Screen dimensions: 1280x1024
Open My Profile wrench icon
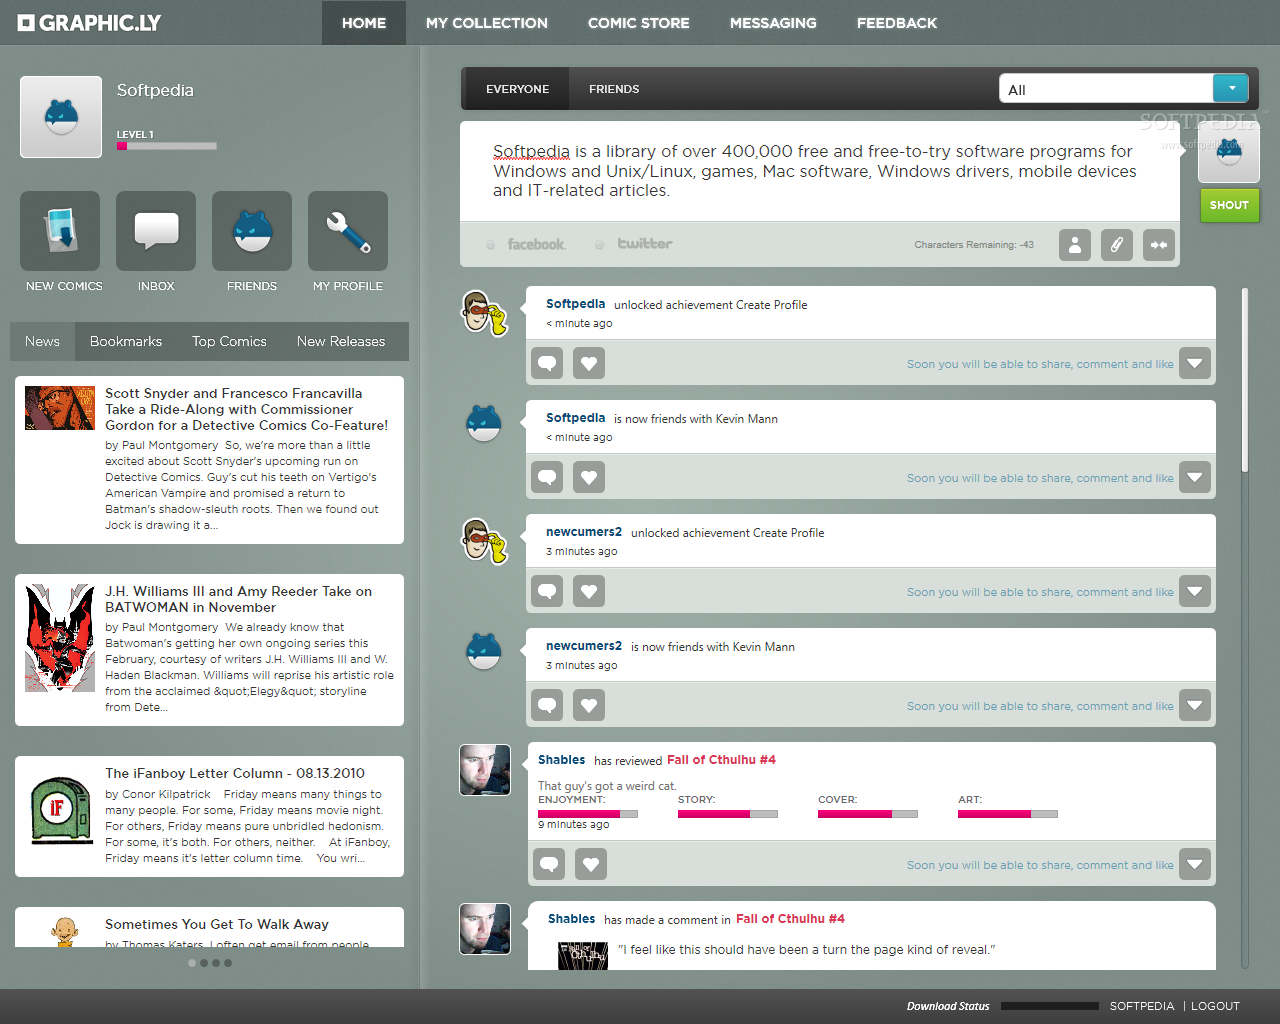click(348, 231)
